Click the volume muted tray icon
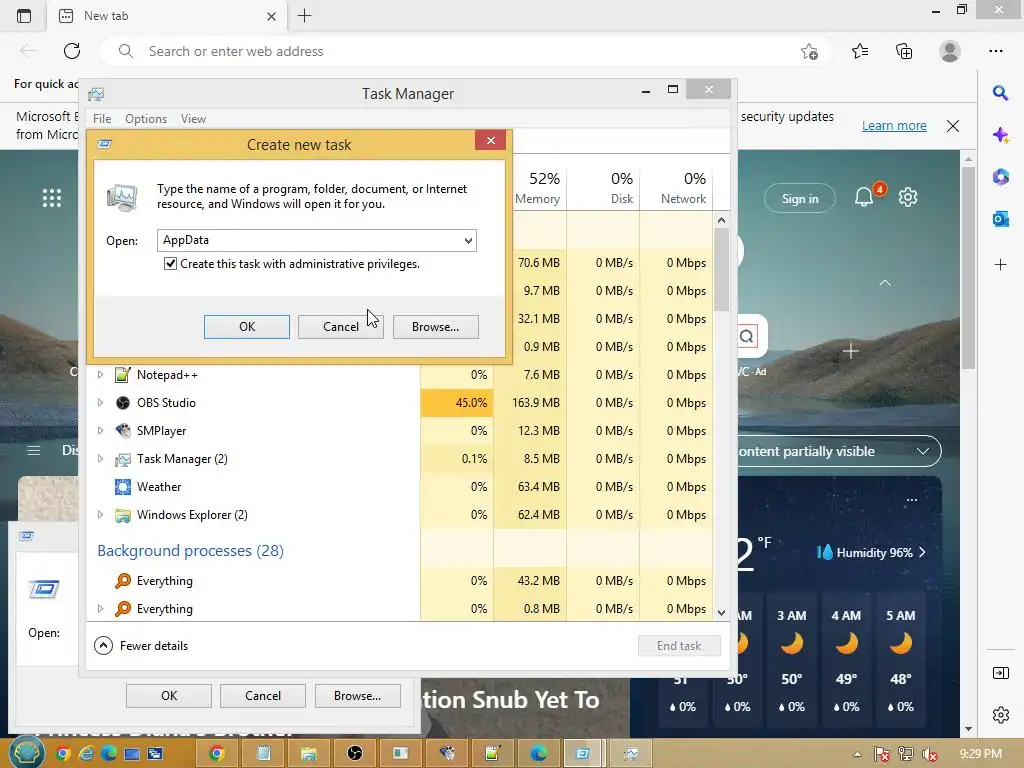The width and height of the screenshot is (1024, 768). pos(930,754)
